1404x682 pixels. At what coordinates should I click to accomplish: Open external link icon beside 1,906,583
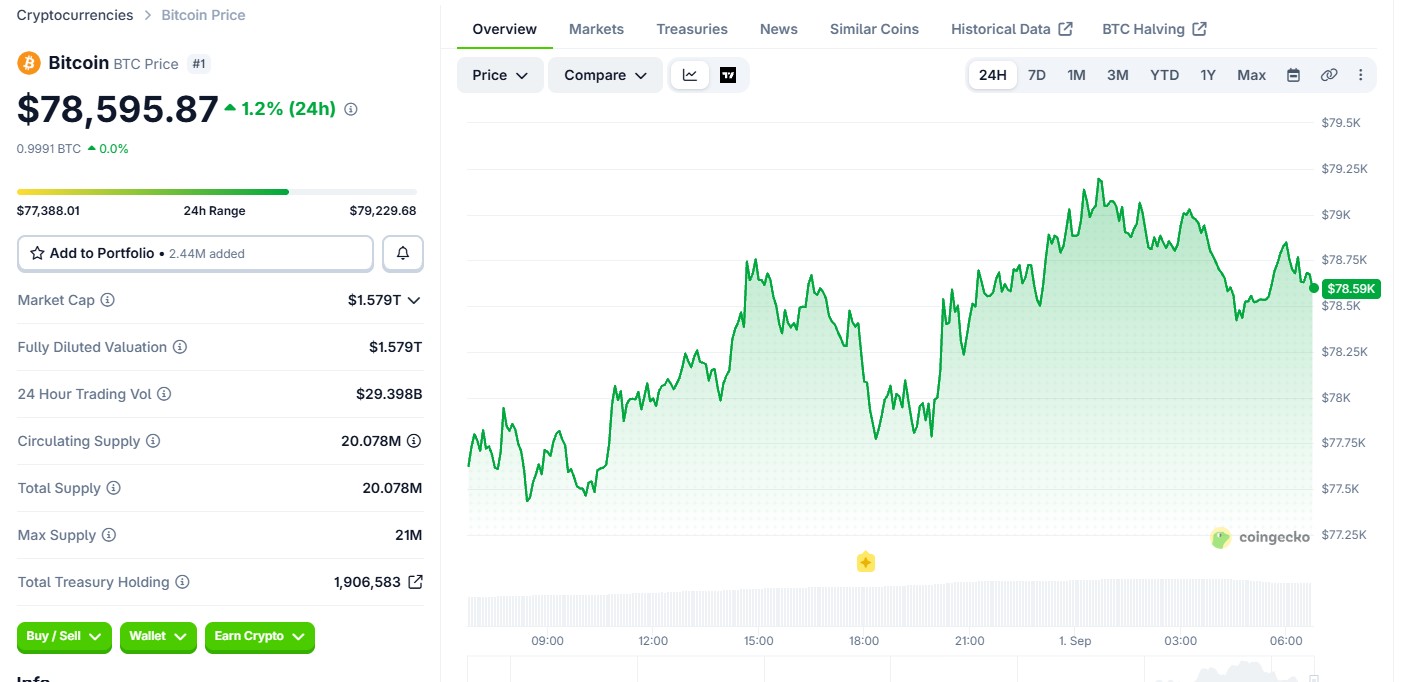[x=416, y=582]
